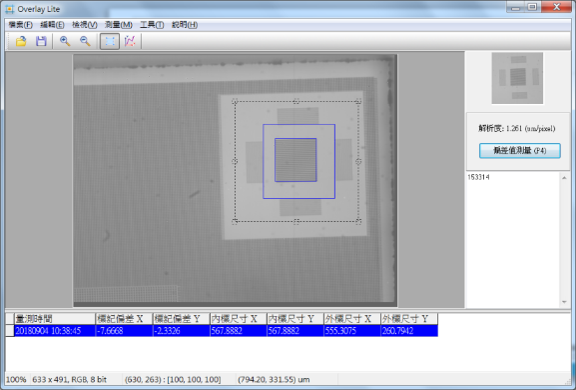Open the 測量(M) menu
The width and height of the screenshot is (576, 390).
(118, 25)
